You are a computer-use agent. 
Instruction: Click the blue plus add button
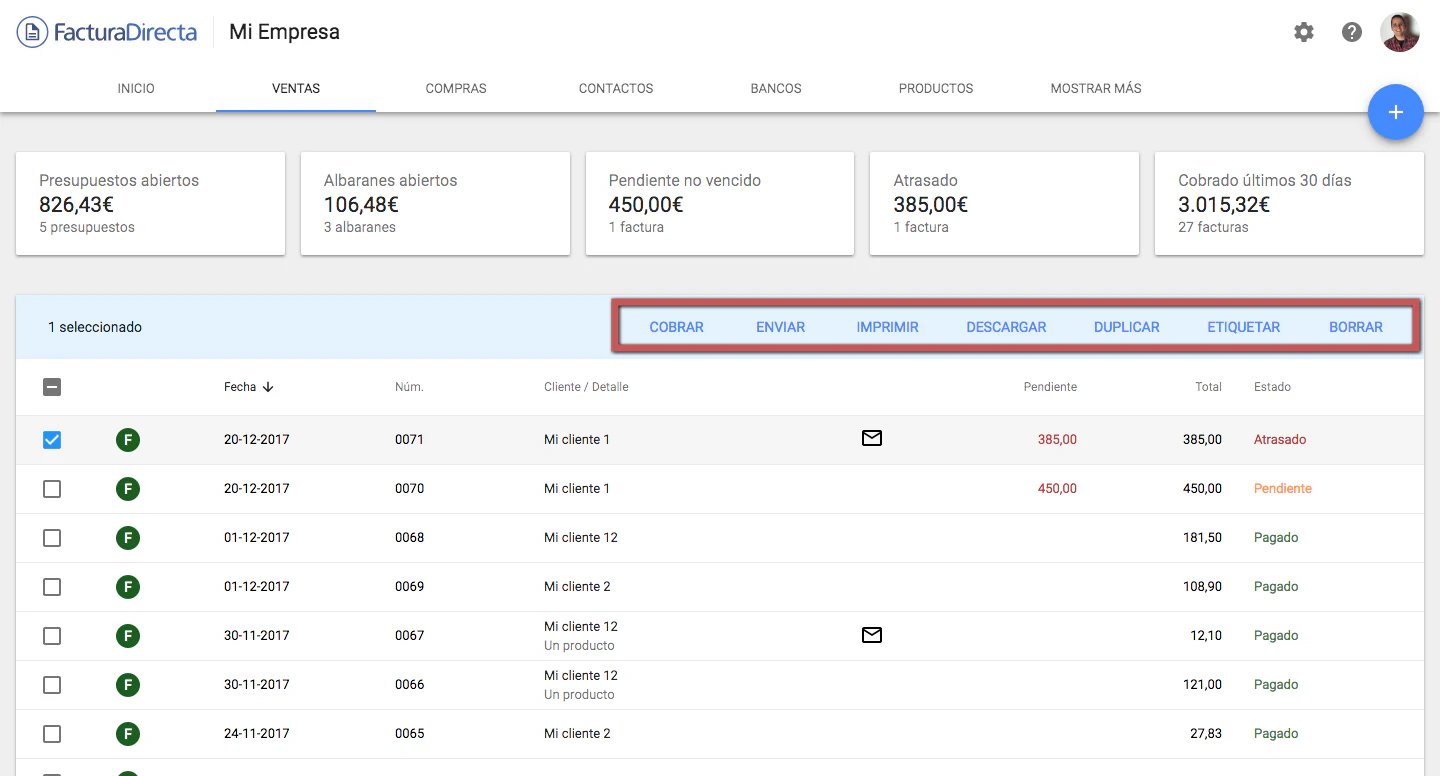[1395, 112]
